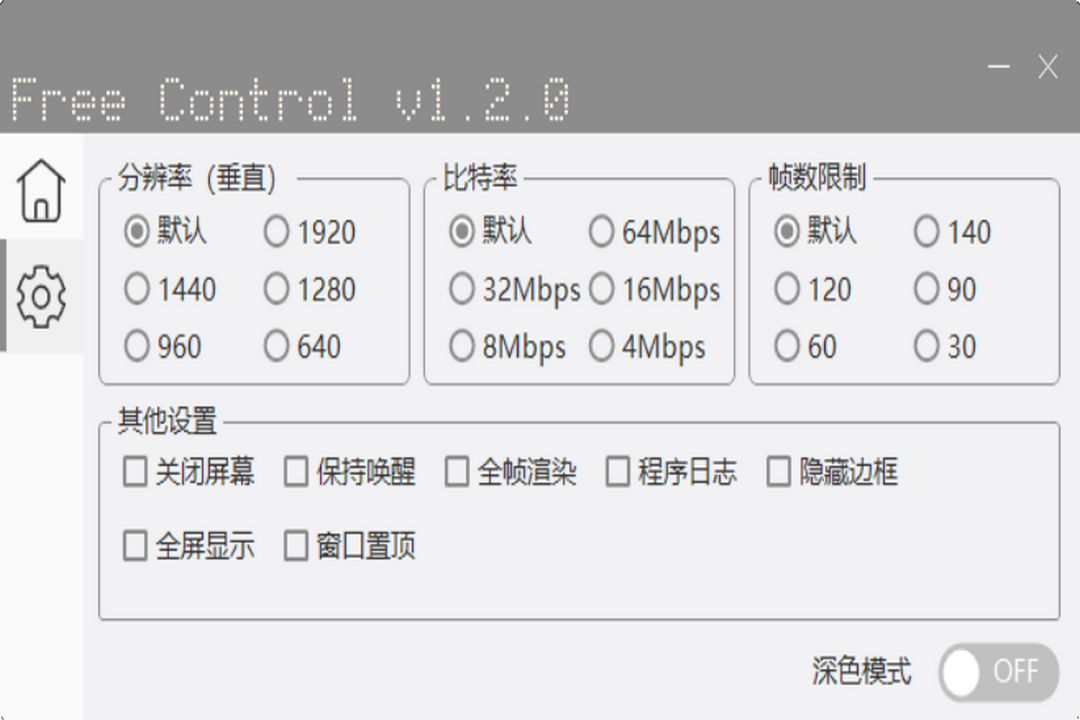Choose 30 as the frame limit

click(925, 347)
